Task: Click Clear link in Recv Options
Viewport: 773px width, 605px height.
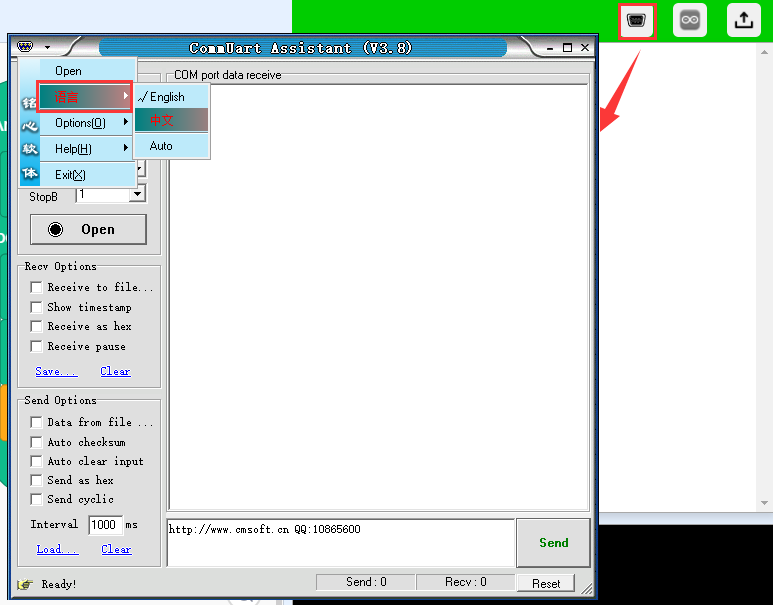Action: point(115,371)
